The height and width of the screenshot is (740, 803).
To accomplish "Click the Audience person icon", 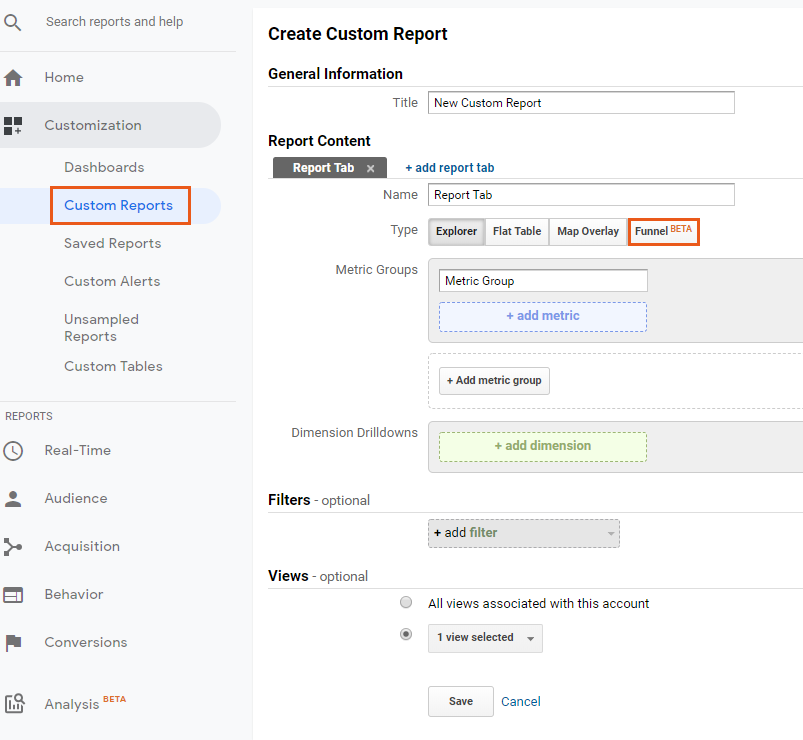I will 13,499.
